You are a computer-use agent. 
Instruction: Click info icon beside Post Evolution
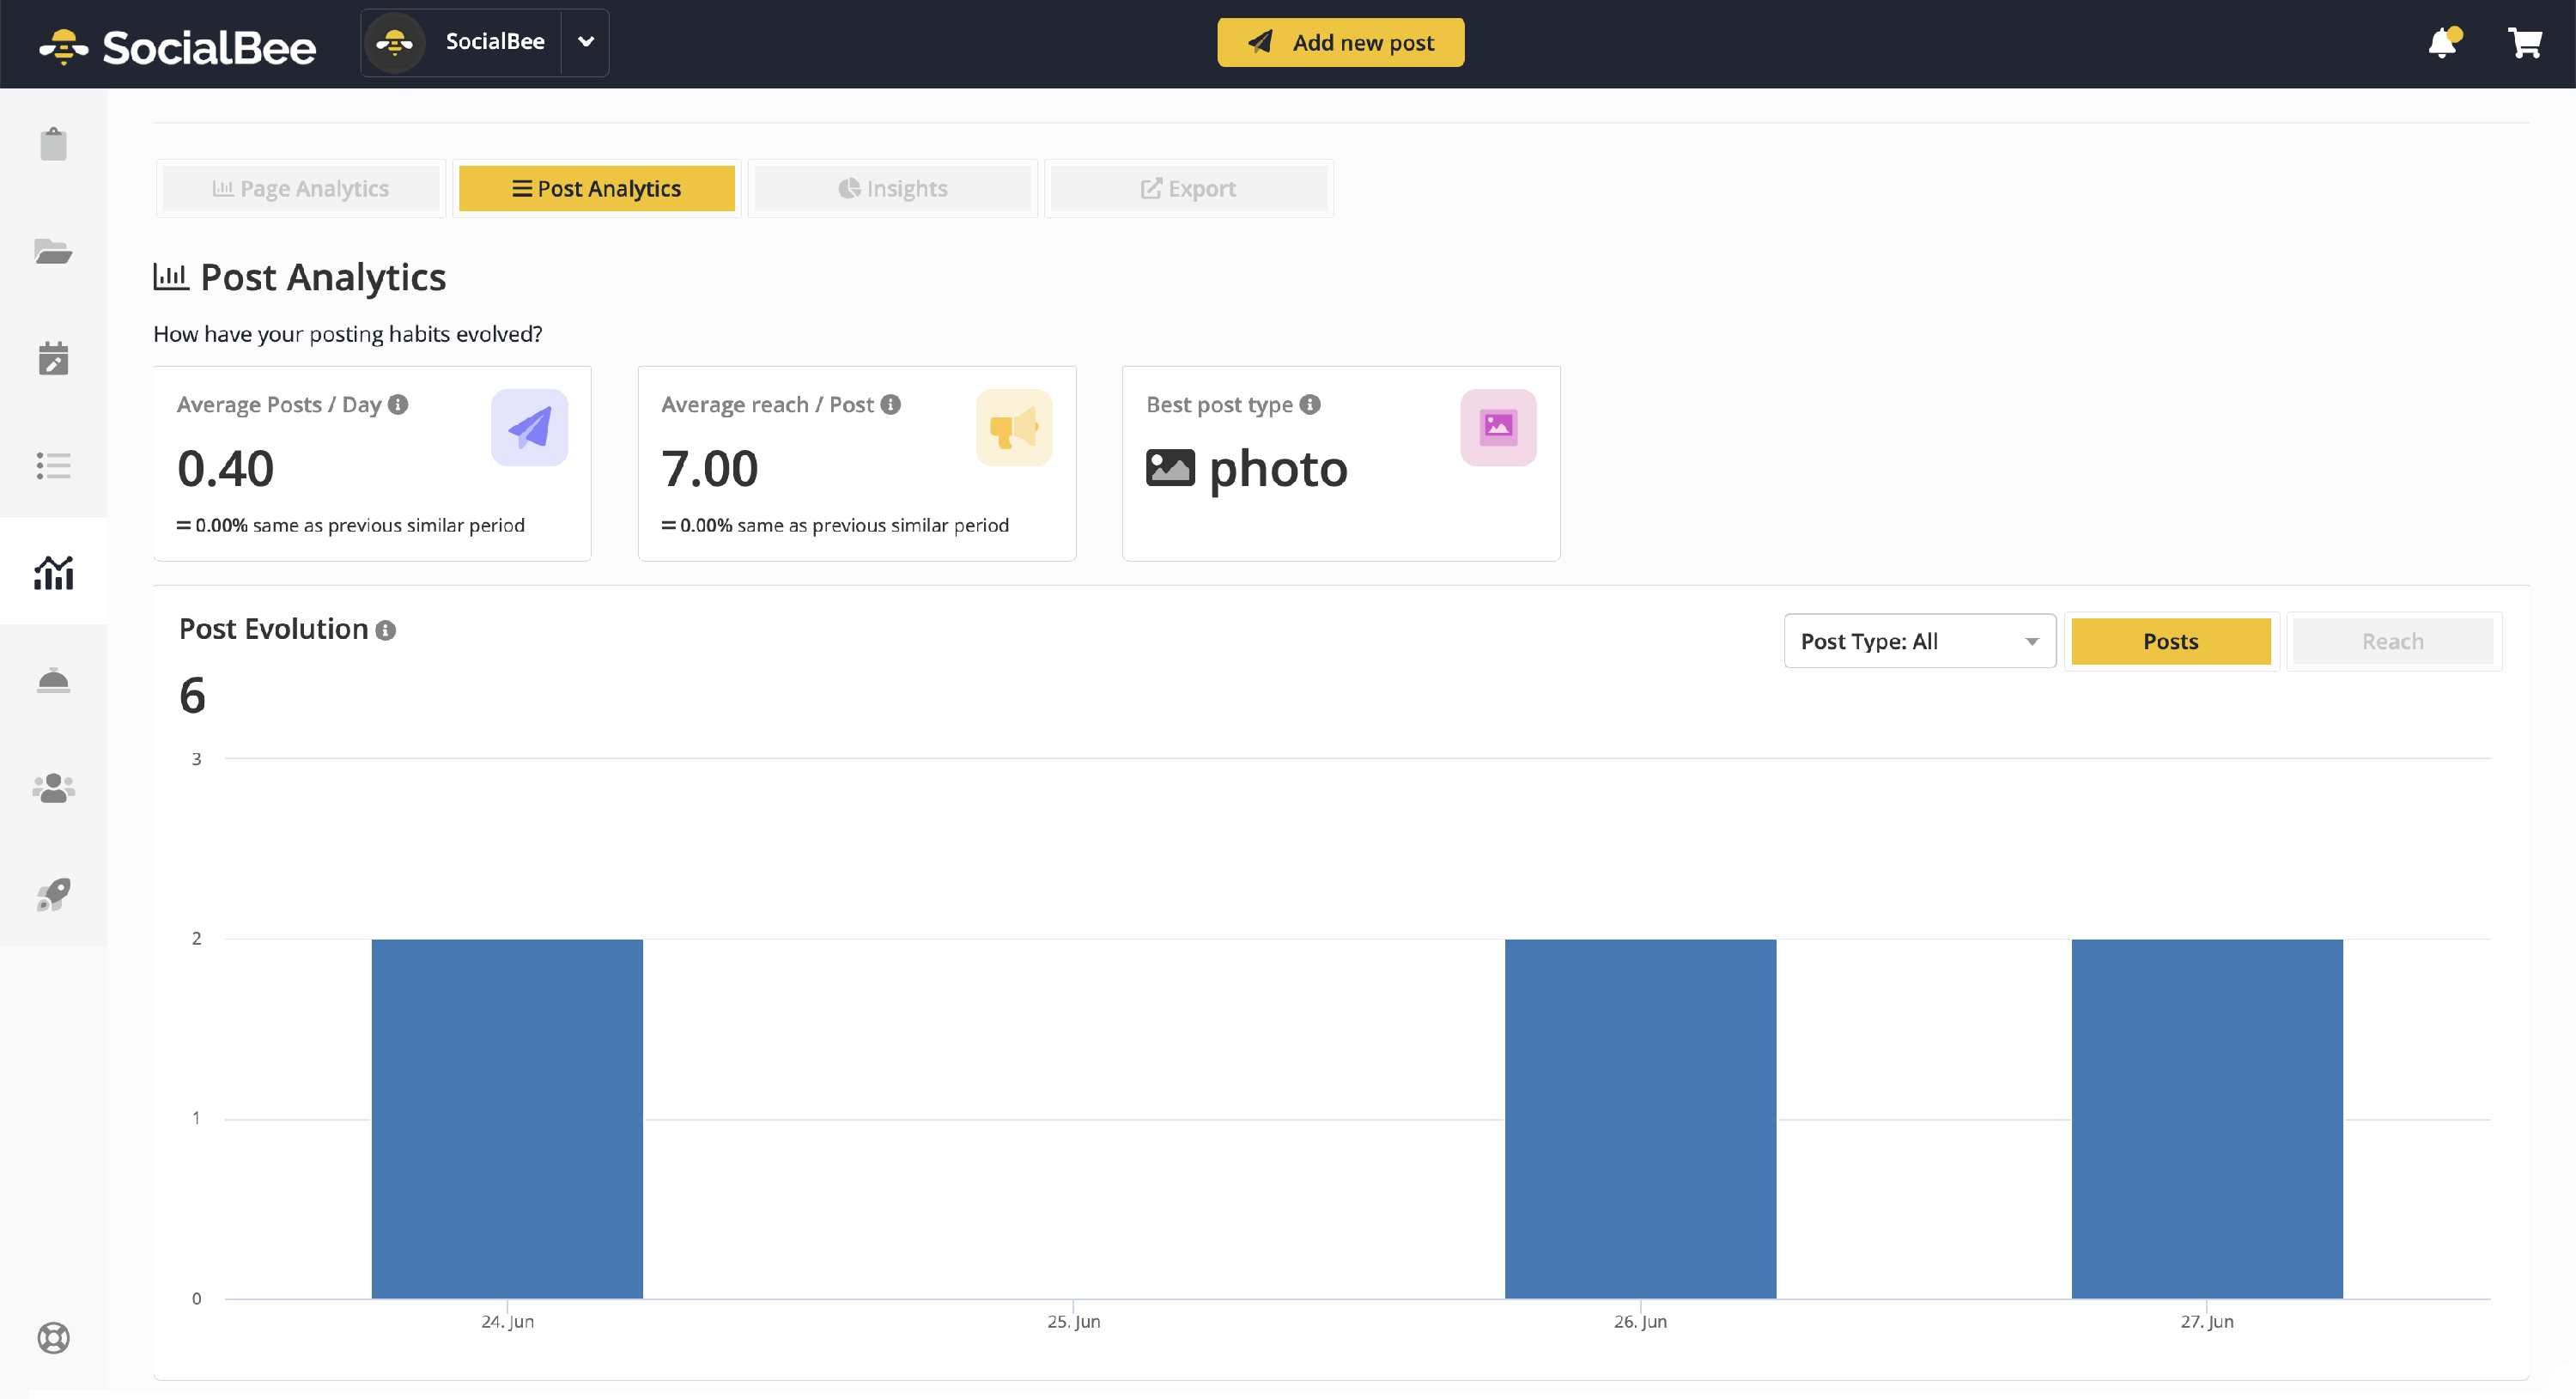385,630
